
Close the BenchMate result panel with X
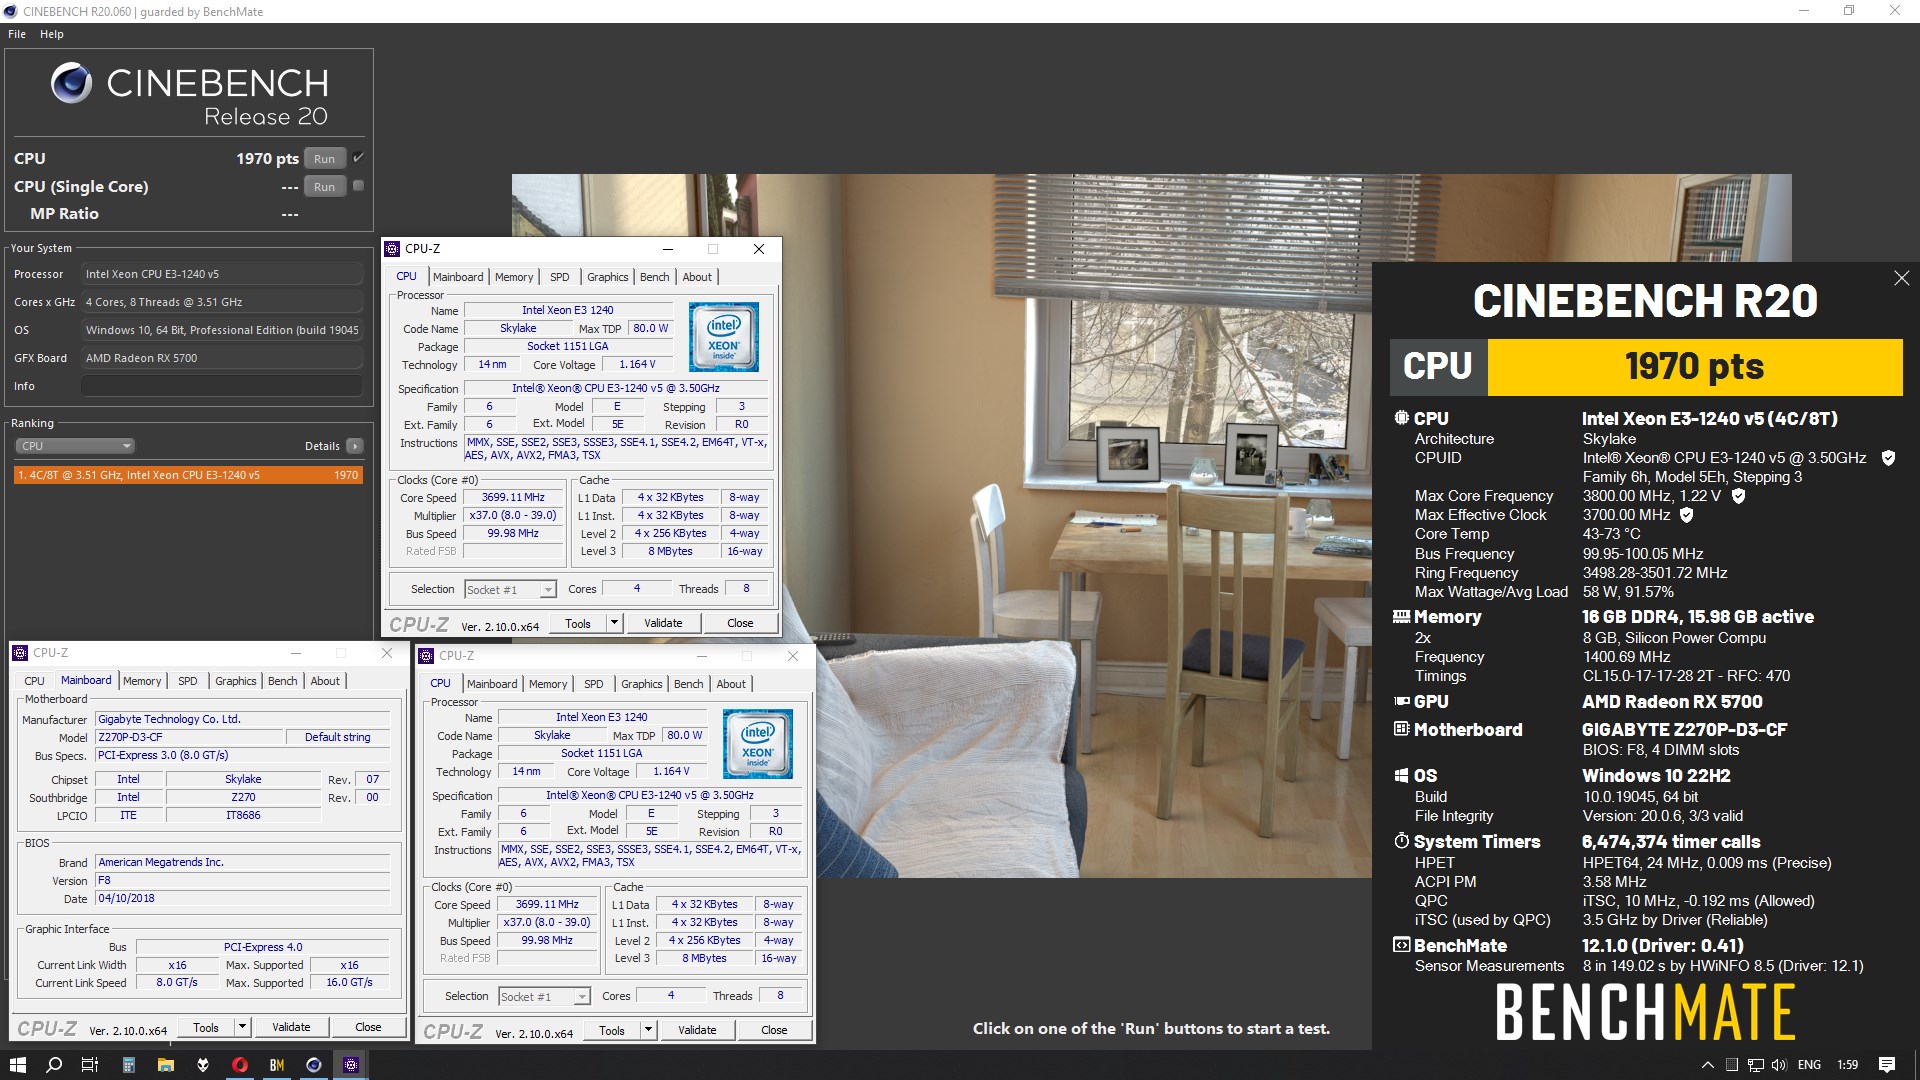pyautogui.click(x=1901, y=278)
